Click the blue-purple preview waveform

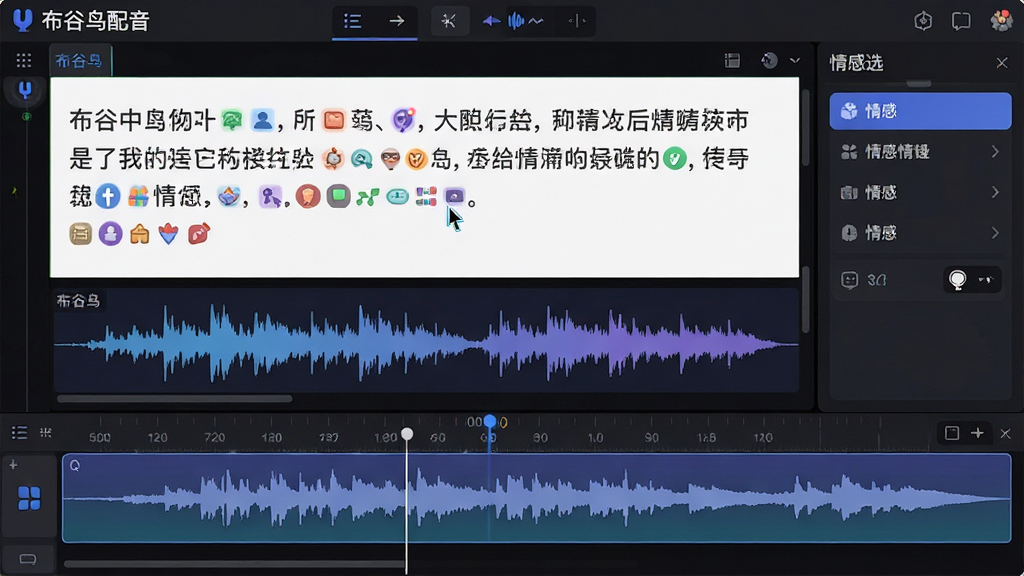[426, 343]
